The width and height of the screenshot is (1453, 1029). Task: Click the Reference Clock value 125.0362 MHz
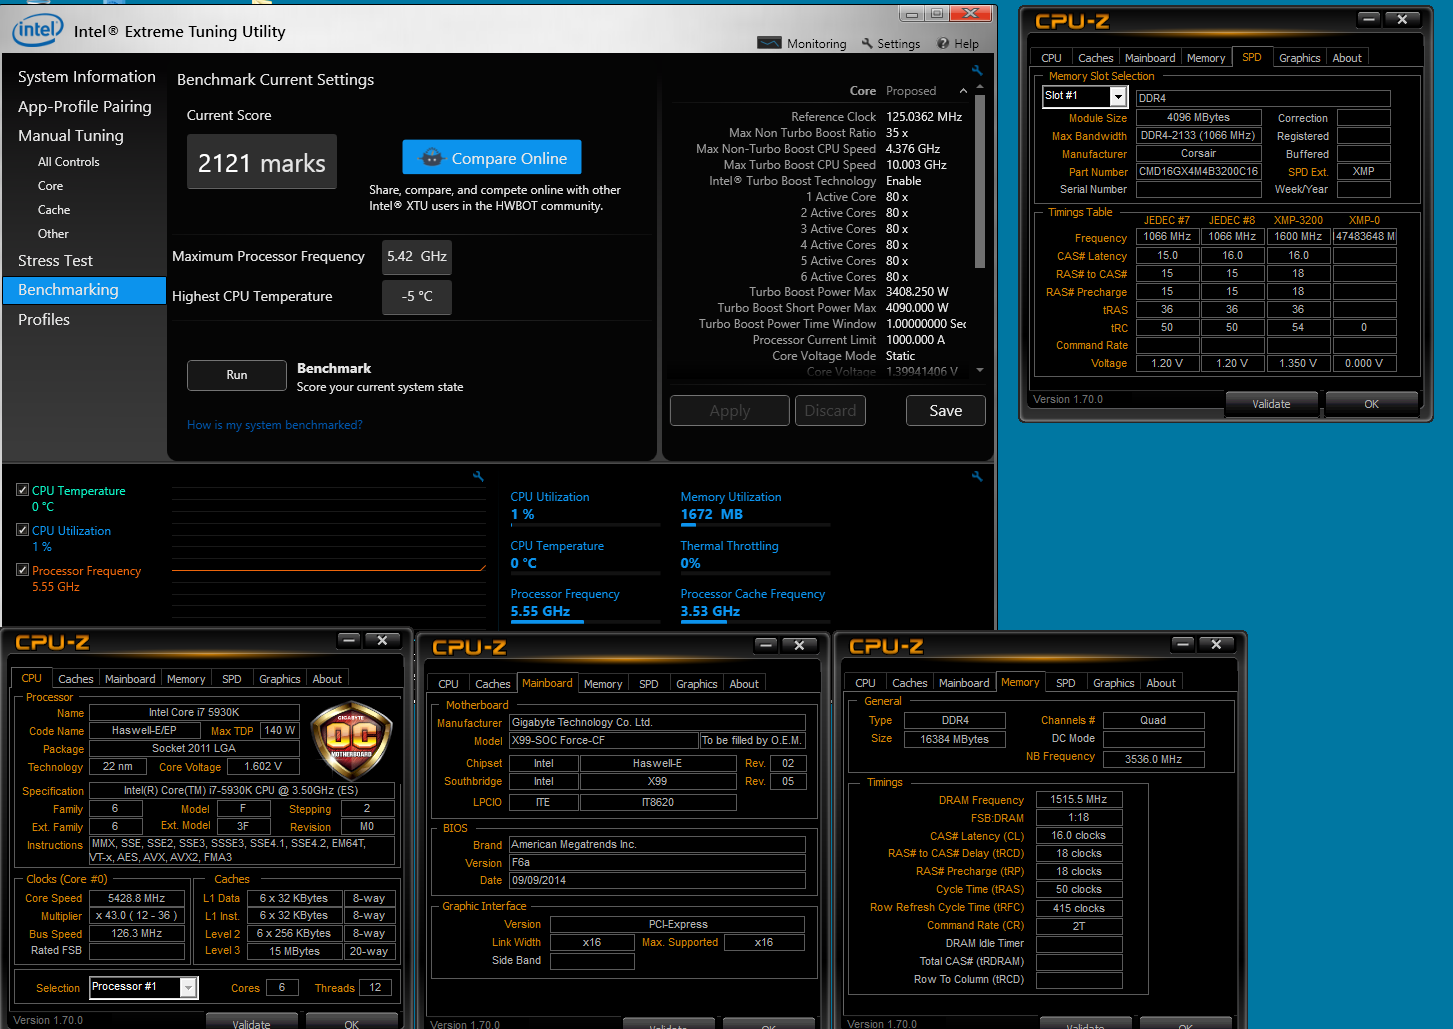point(924,117)
